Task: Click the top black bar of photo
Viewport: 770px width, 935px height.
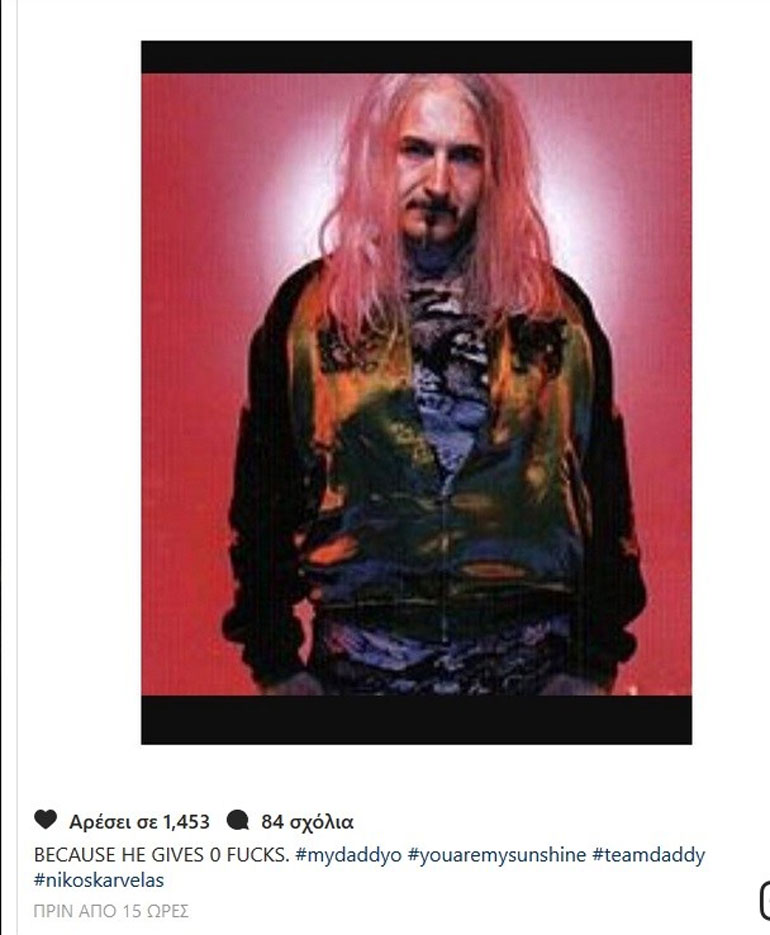Action: coord(416,57)
